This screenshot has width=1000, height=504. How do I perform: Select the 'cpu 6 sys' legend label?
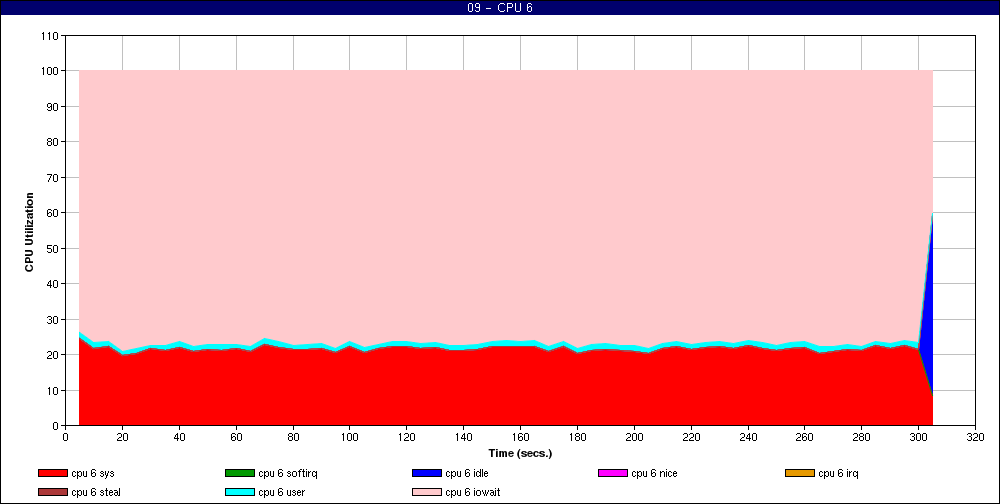(x=93, y=473)
